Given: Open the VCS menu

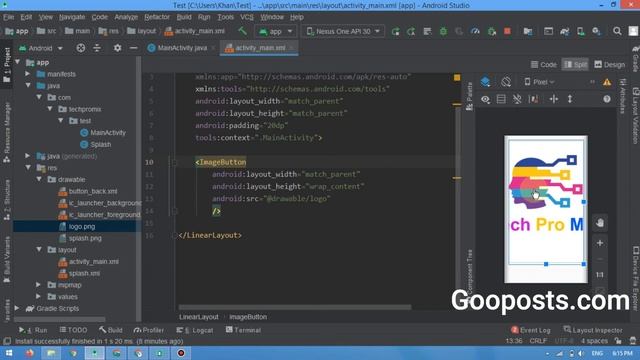Looking at the screenshot, I should click(247, 17).
